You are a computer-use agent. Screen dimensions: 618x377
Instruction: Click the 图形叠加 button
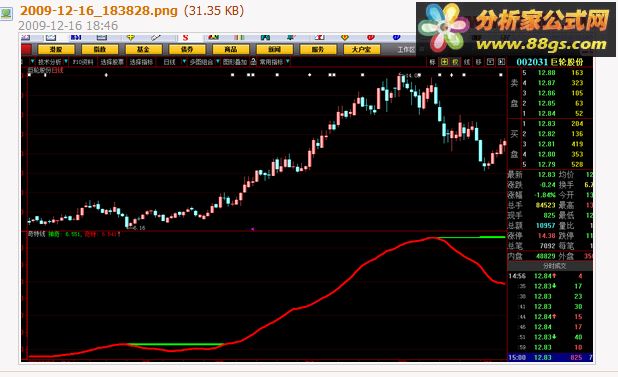(235, 61)
